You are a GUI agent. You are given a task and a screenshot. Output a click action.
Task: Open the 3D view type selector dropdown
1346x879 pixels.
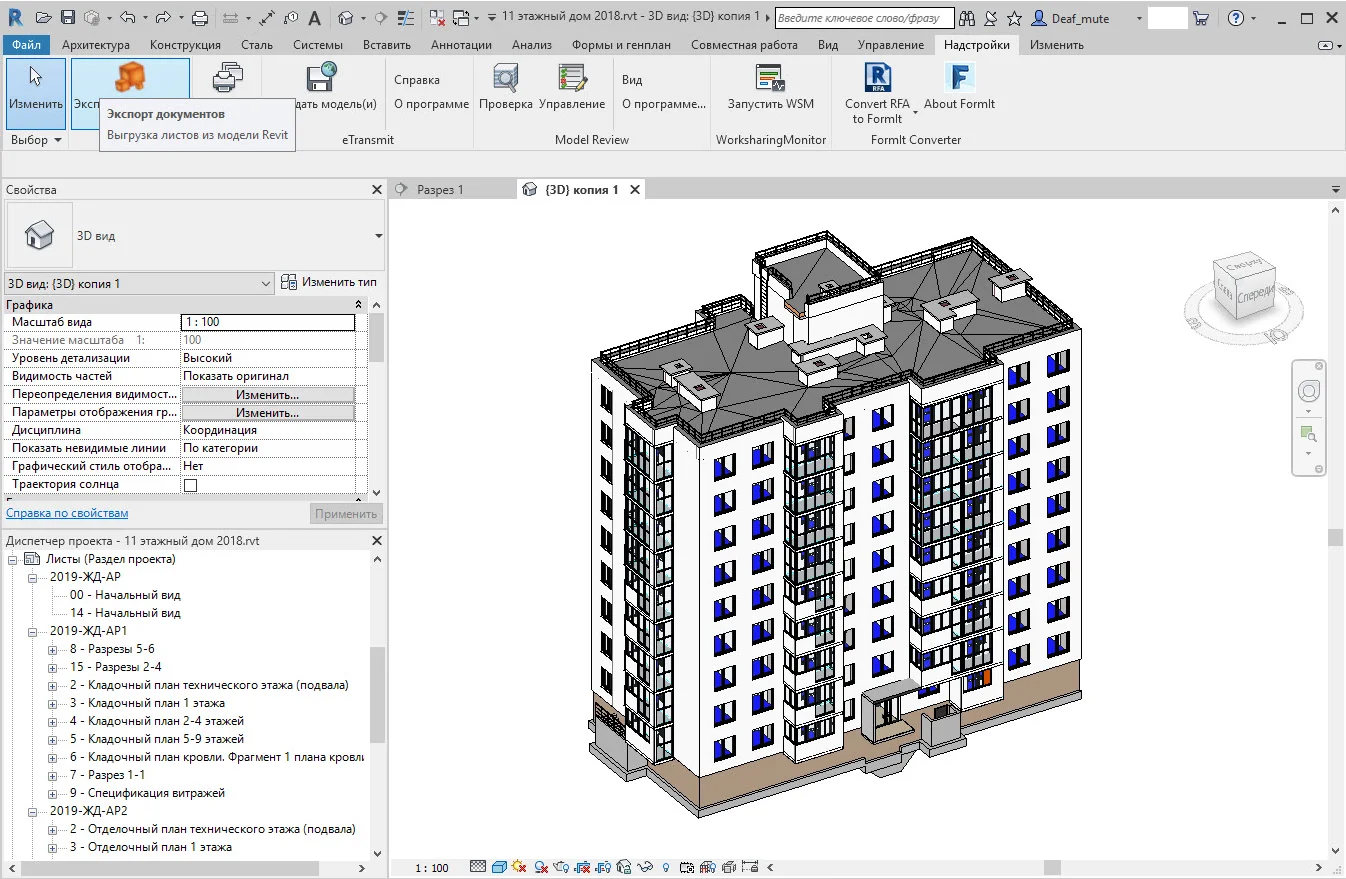pyautogui.click(x=378, y=236)
